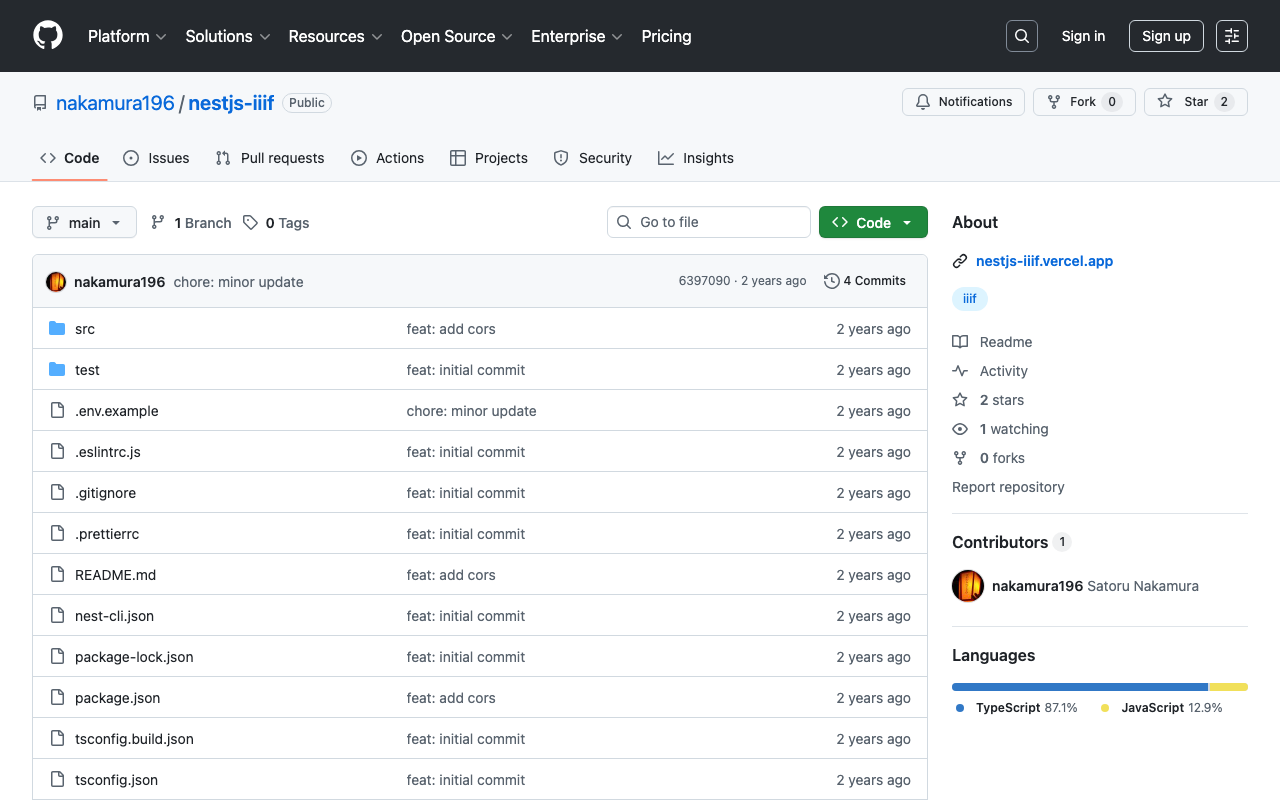Viewport: 1280px width, 800px height.
Task: Click the watching eye icon showing 1 watching
Action: pyautogui.click(x=960, y=429)
